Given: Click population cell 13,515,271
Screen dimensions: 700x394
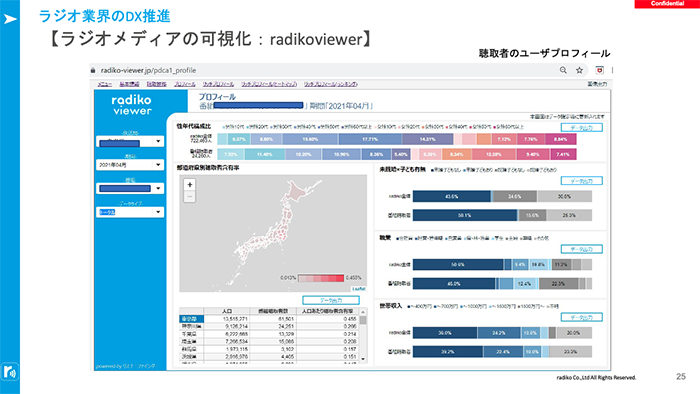Looking at the screenshot, I should point(235,319).
